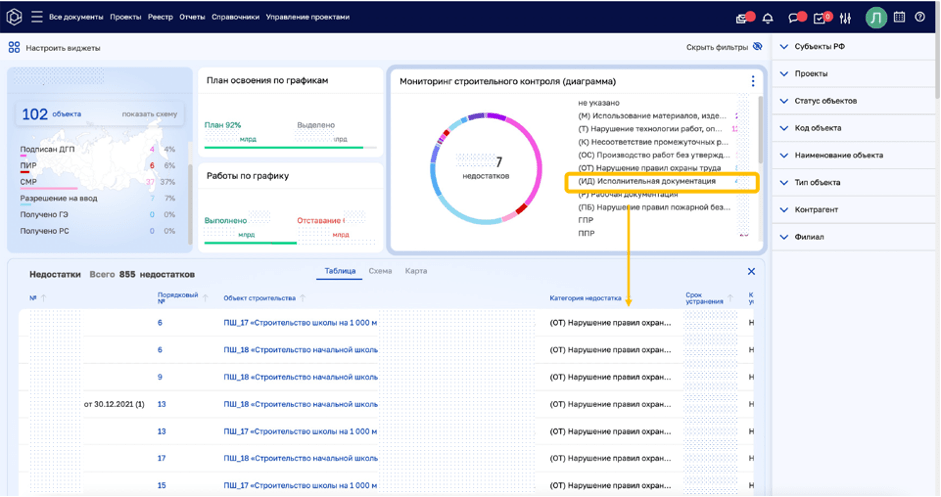Switch to the Схема tab
This screenshot has height=497, width=941.
(380, 271)
